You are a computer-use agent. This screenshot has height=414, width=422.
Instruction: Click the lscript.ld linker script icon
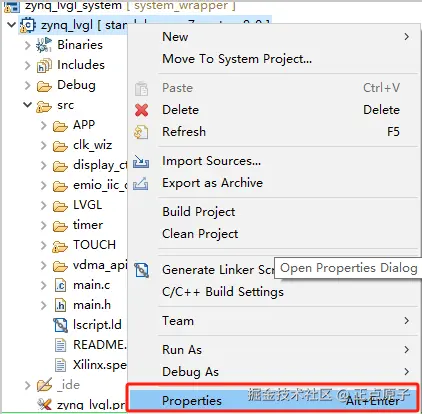pyautogui.click(x=61, y=325)
